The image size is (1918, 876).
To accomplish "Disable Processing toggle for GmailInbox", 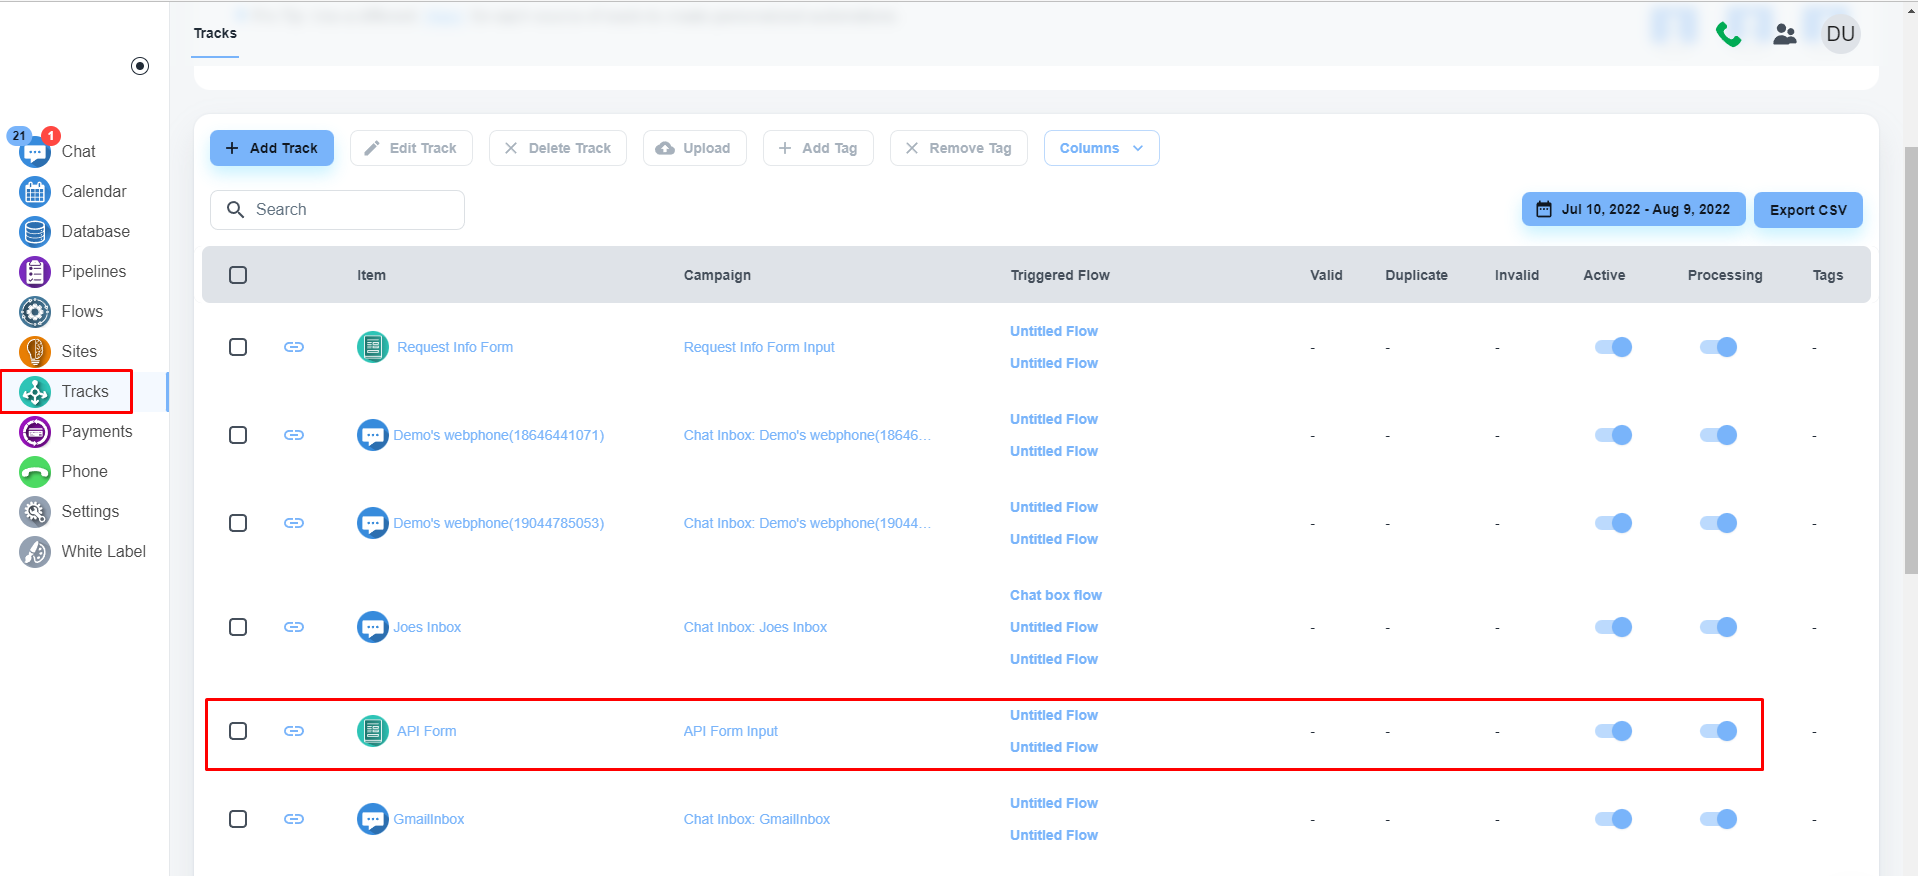I will coord(1718,819).
